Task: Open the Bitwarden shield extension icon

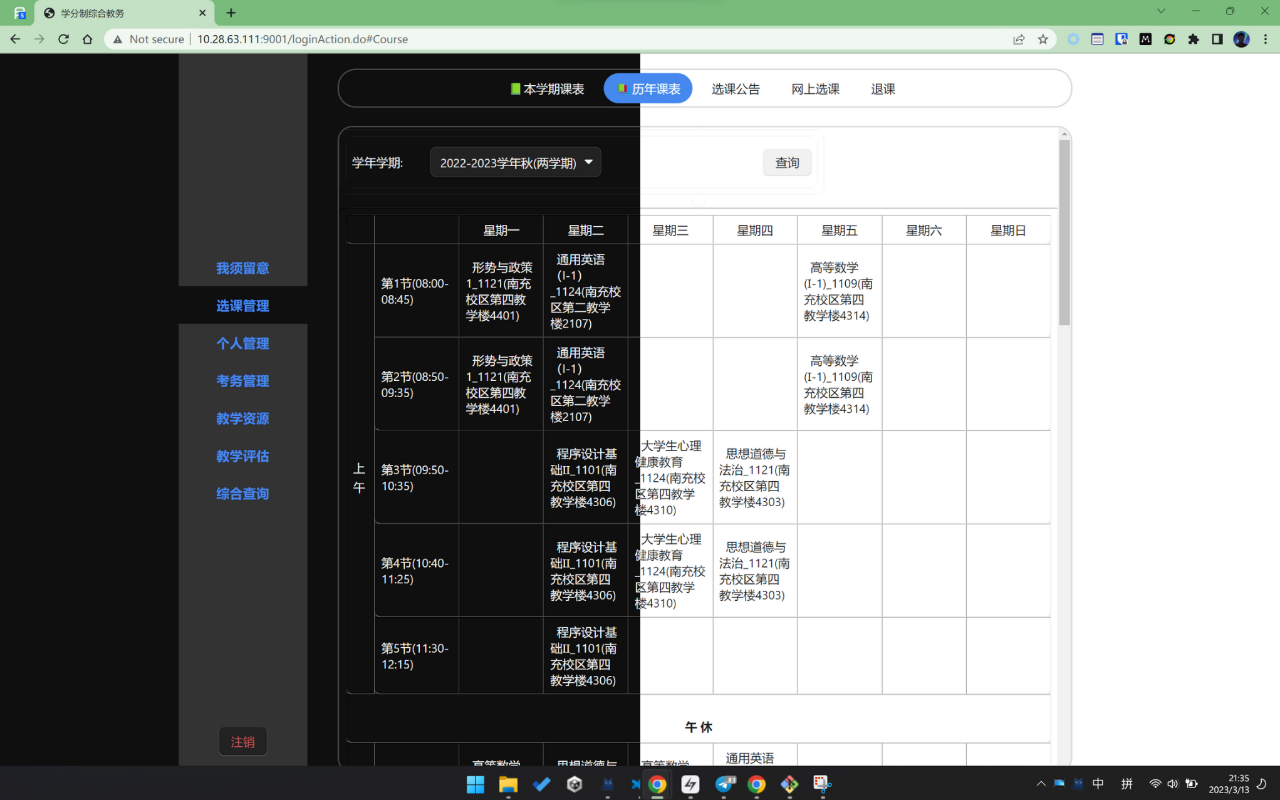Action: [1121, 39]
